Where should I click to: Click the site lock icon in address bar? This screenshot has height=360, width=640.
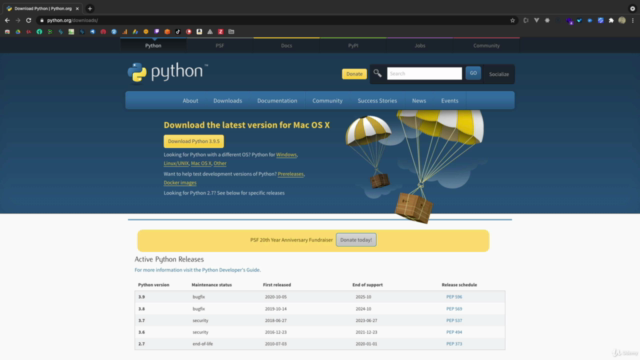[x=42, y=20]
